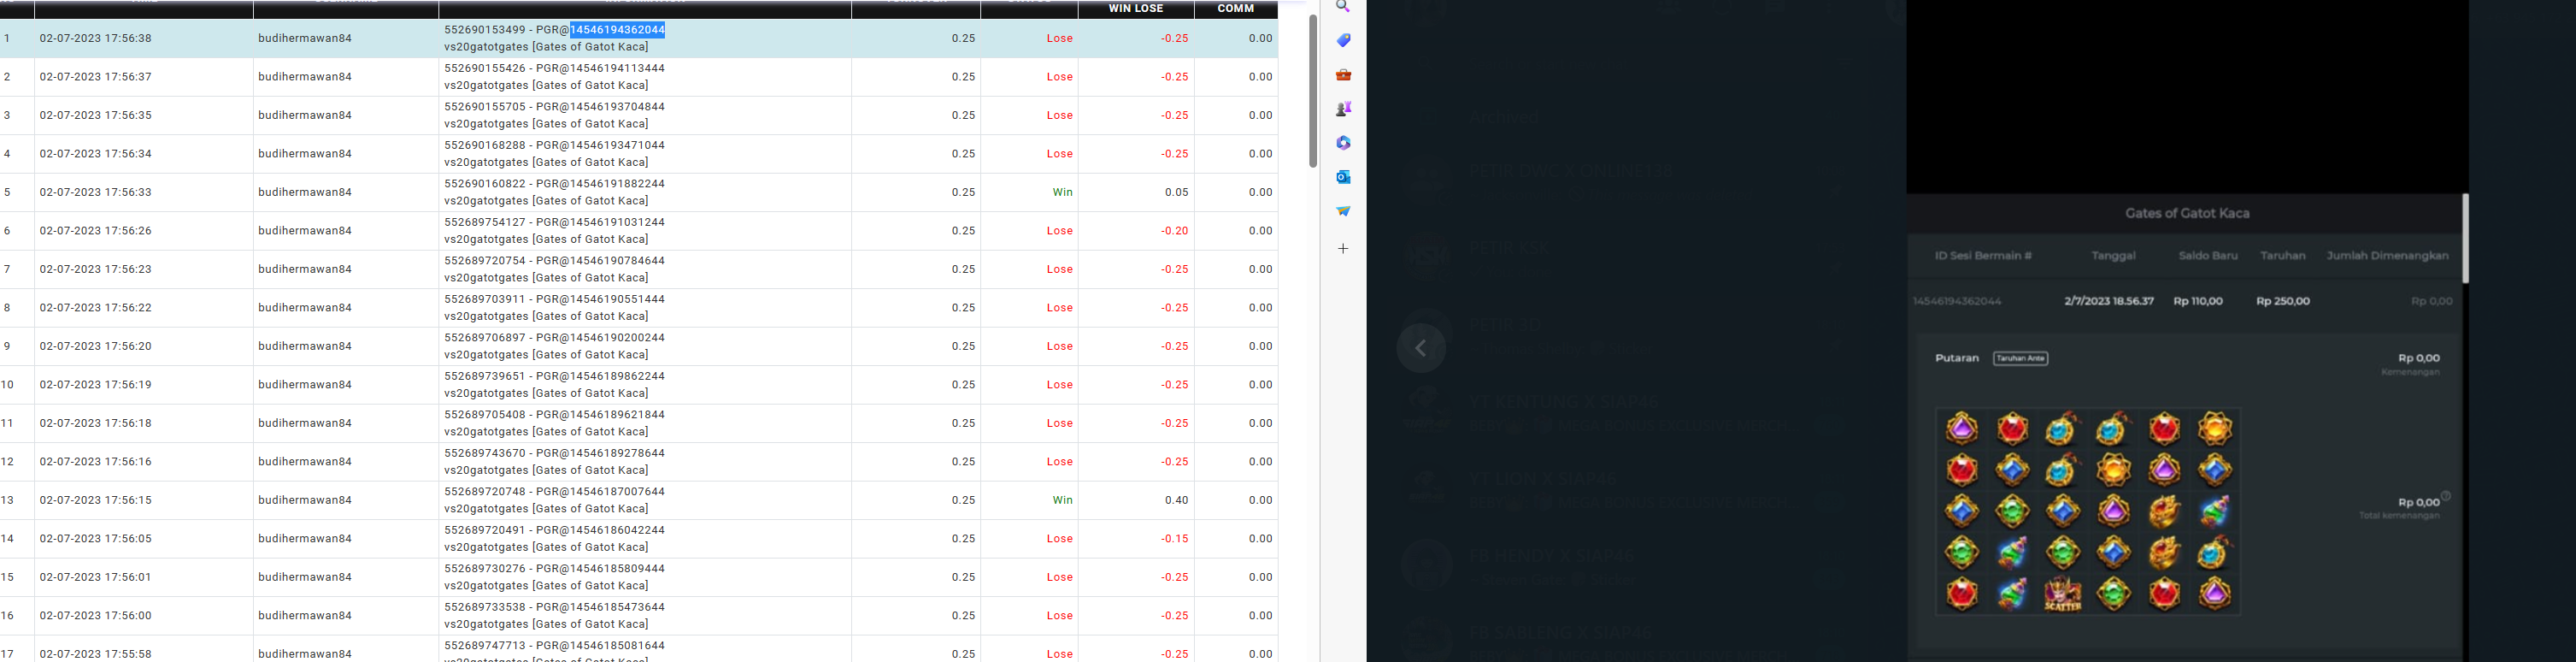
Task: Click the WIN LOSE column header
Action: click(1136, 8)
